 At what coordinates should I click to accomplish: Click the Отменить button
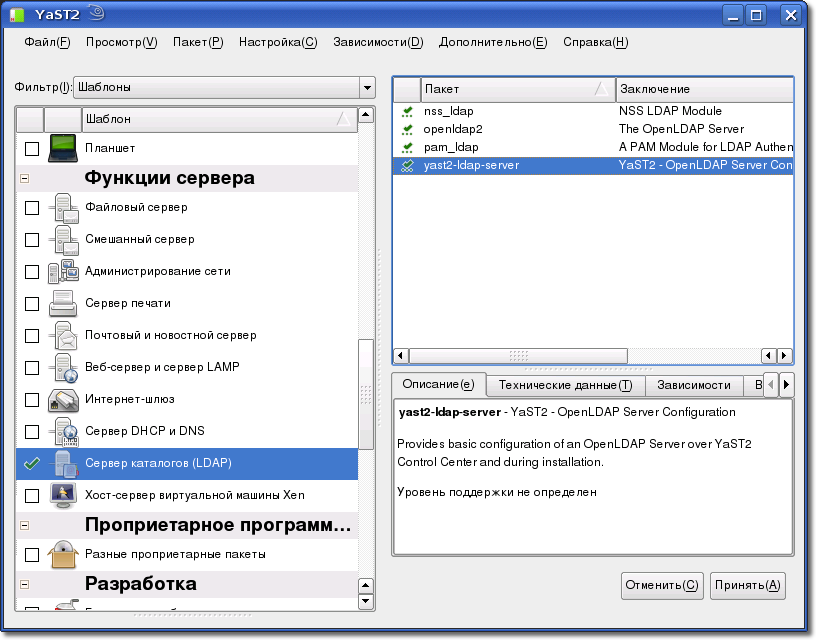[662, 586]
